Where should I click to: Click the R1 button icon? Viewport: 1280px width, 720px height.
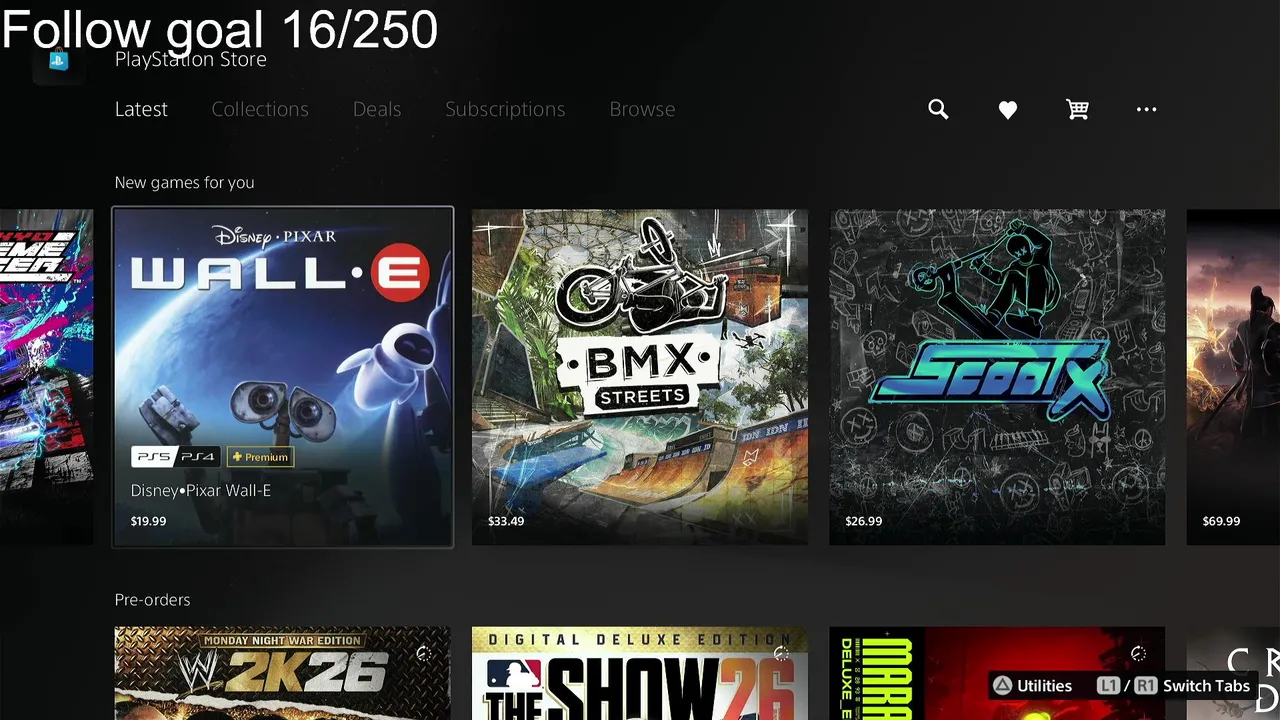point(1146,686)
